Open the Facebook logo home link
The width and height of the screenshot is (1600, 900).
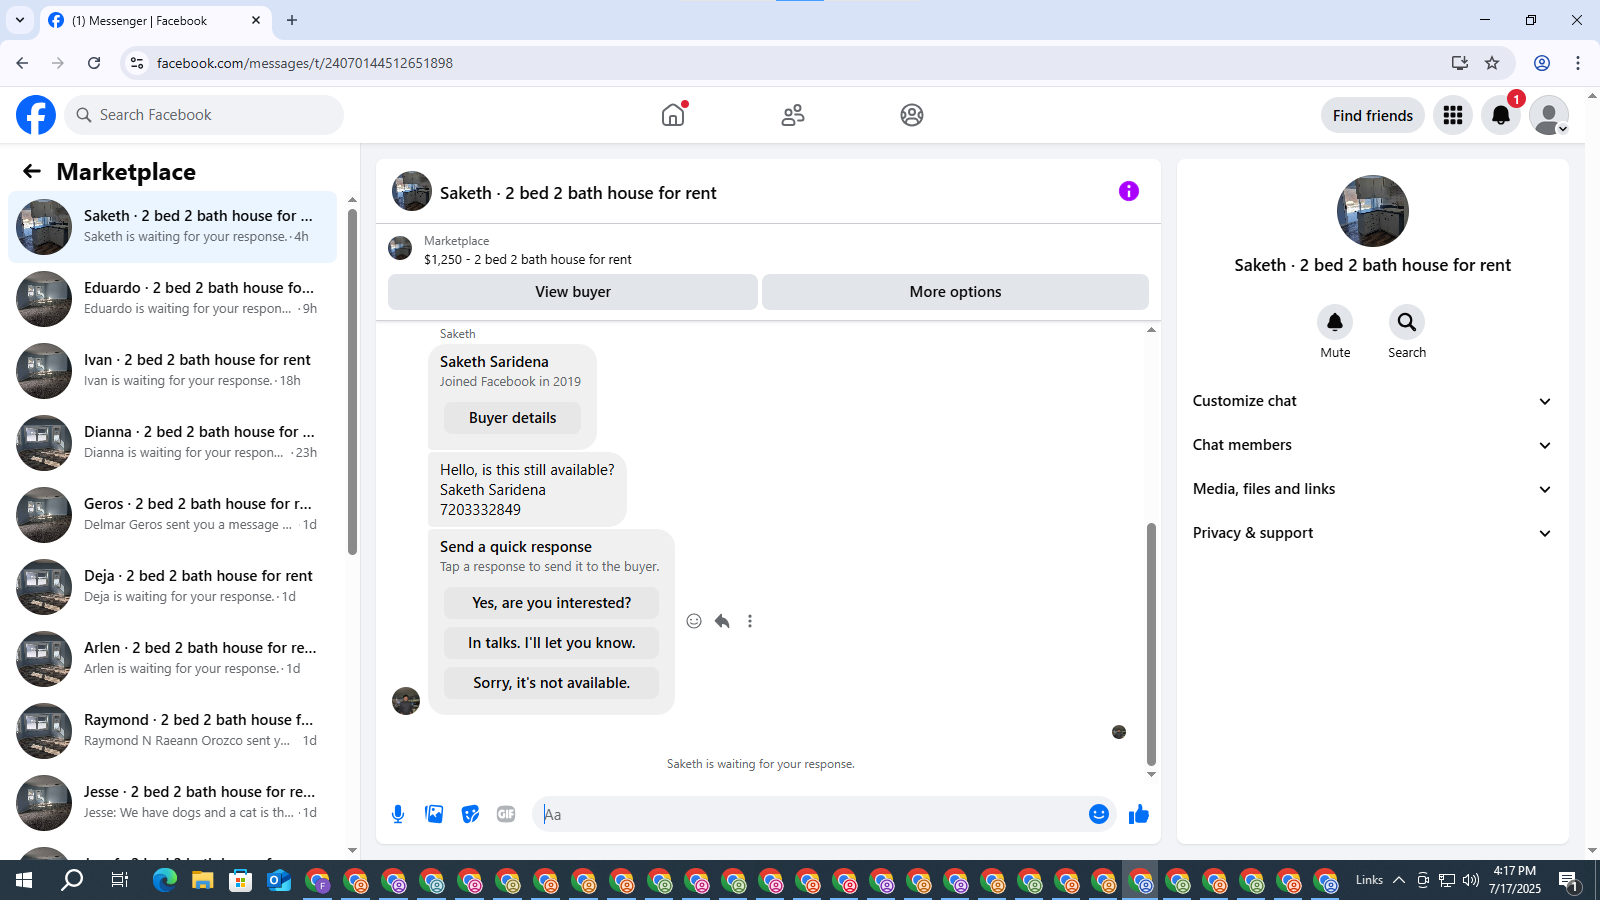(x=36, y=115)
